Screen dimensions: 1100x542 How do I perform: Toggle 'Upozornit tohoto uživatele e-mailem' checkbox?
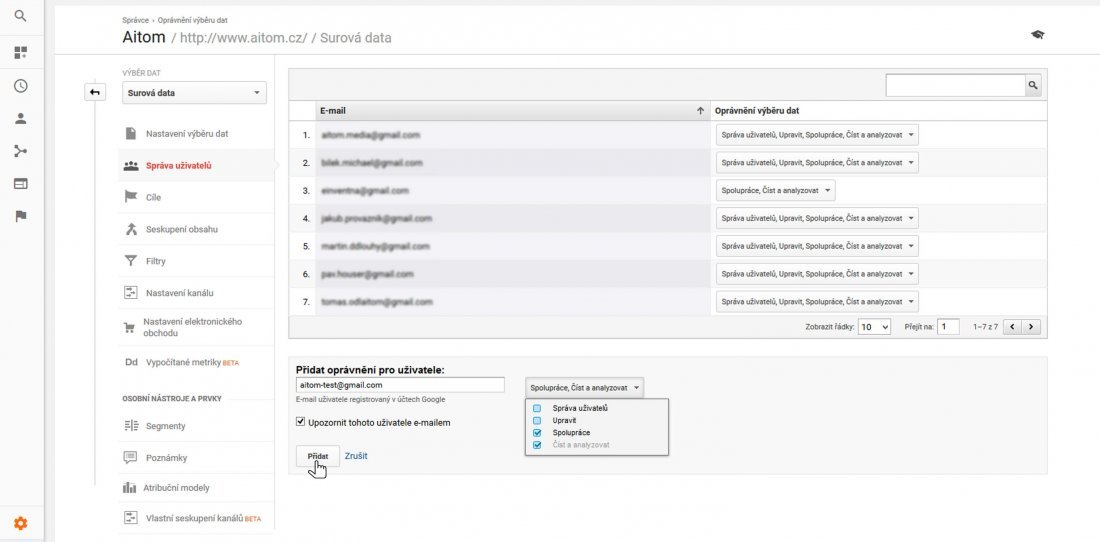click(x=301, y=422)
